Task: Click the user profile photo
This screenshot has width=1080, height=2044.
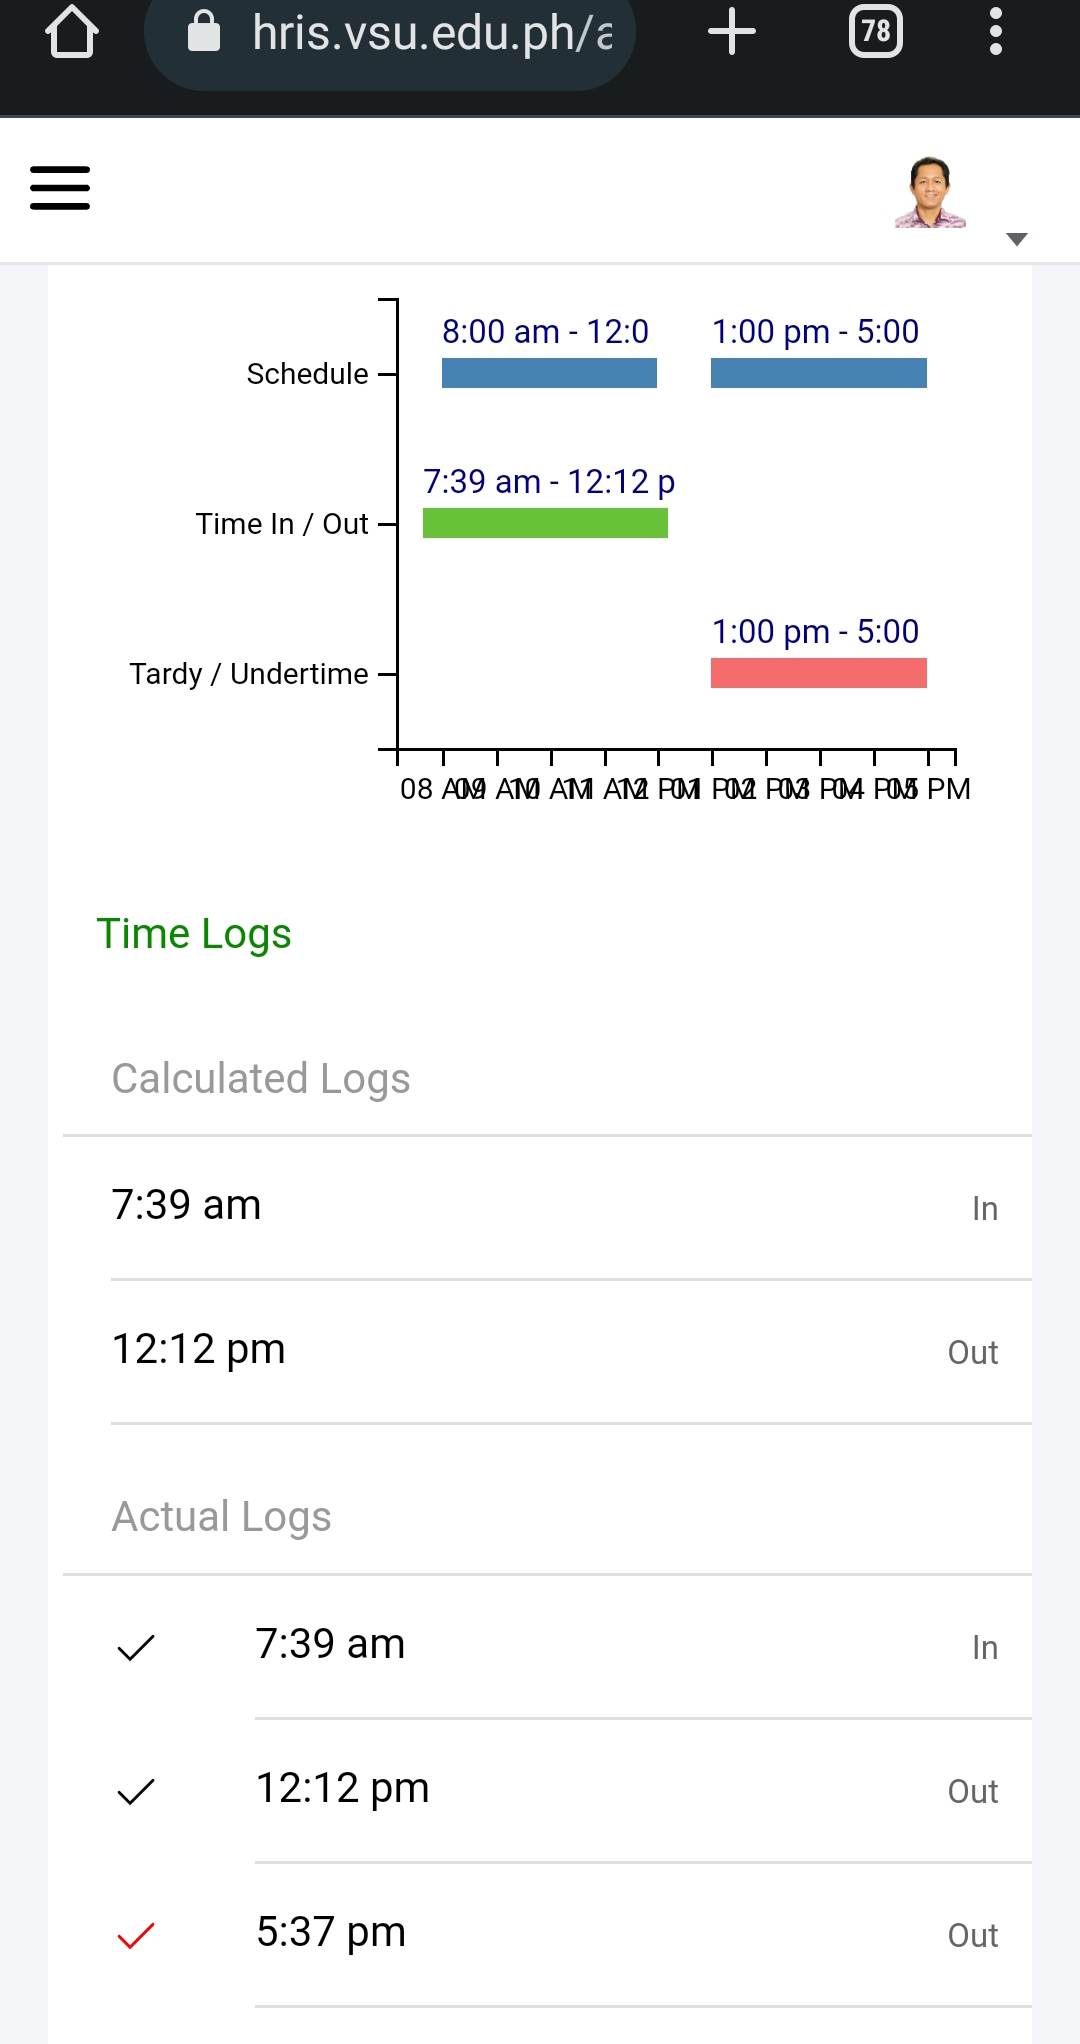Action: (x=930, y=193)
